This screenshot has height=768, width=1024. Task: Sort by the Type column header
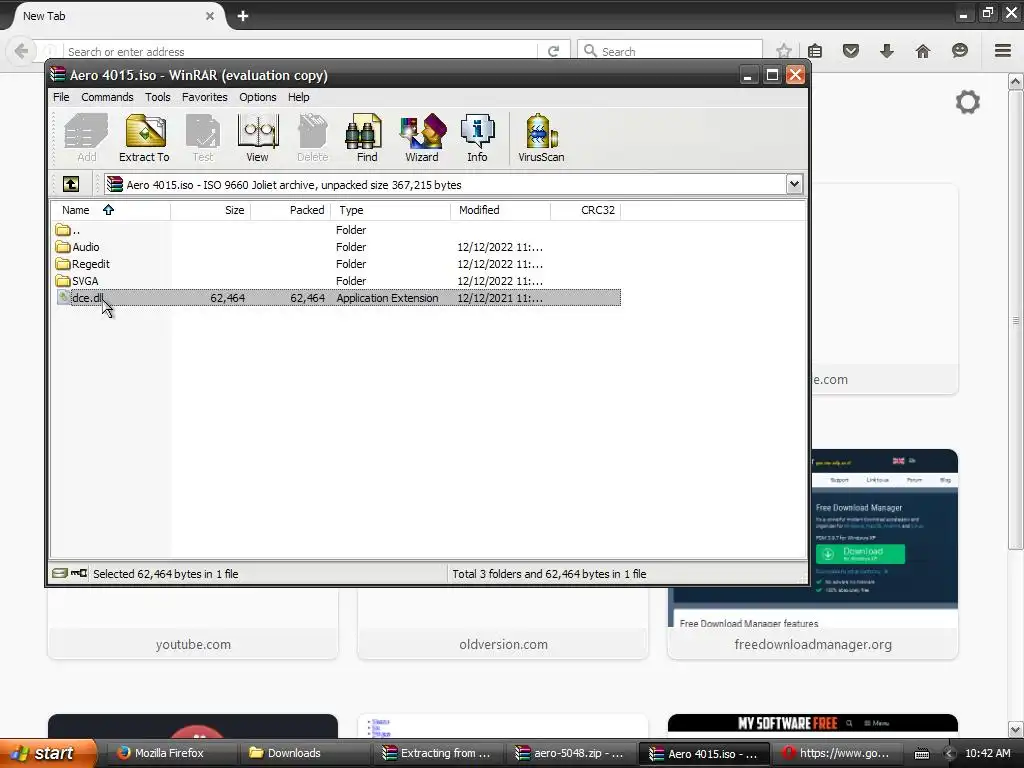point(391,210)
